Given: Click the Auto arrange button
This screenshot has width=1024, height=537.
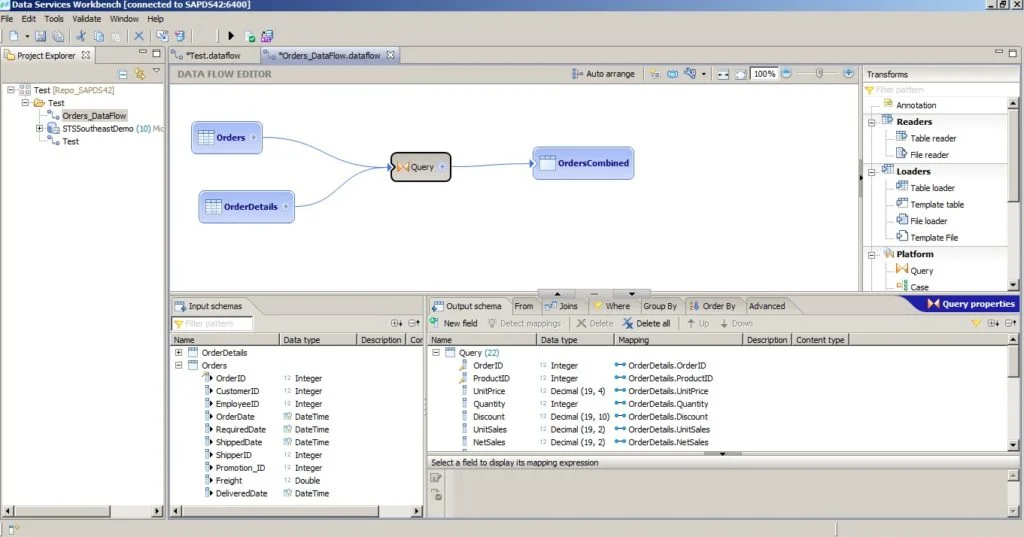Looking at the screenshot, I should (603, 74).
